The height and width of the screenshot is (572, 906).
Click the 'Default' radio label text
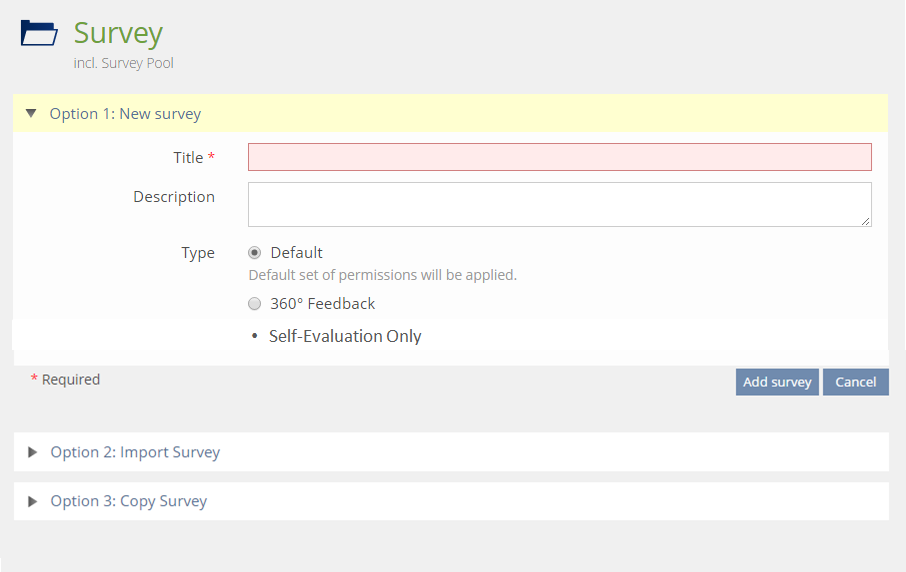296,253
